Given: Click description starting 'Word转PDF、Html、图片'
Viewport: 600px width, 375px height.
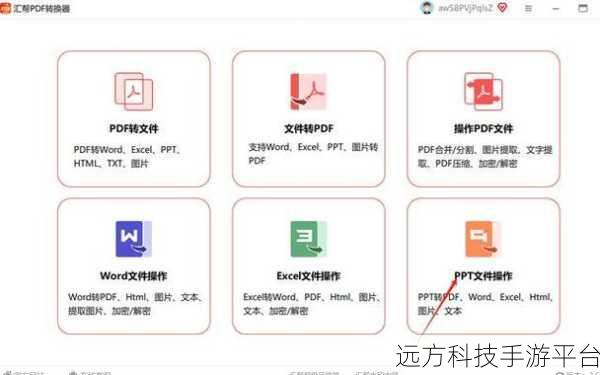Looking at the screenshot, I should [x=135, y=304].
